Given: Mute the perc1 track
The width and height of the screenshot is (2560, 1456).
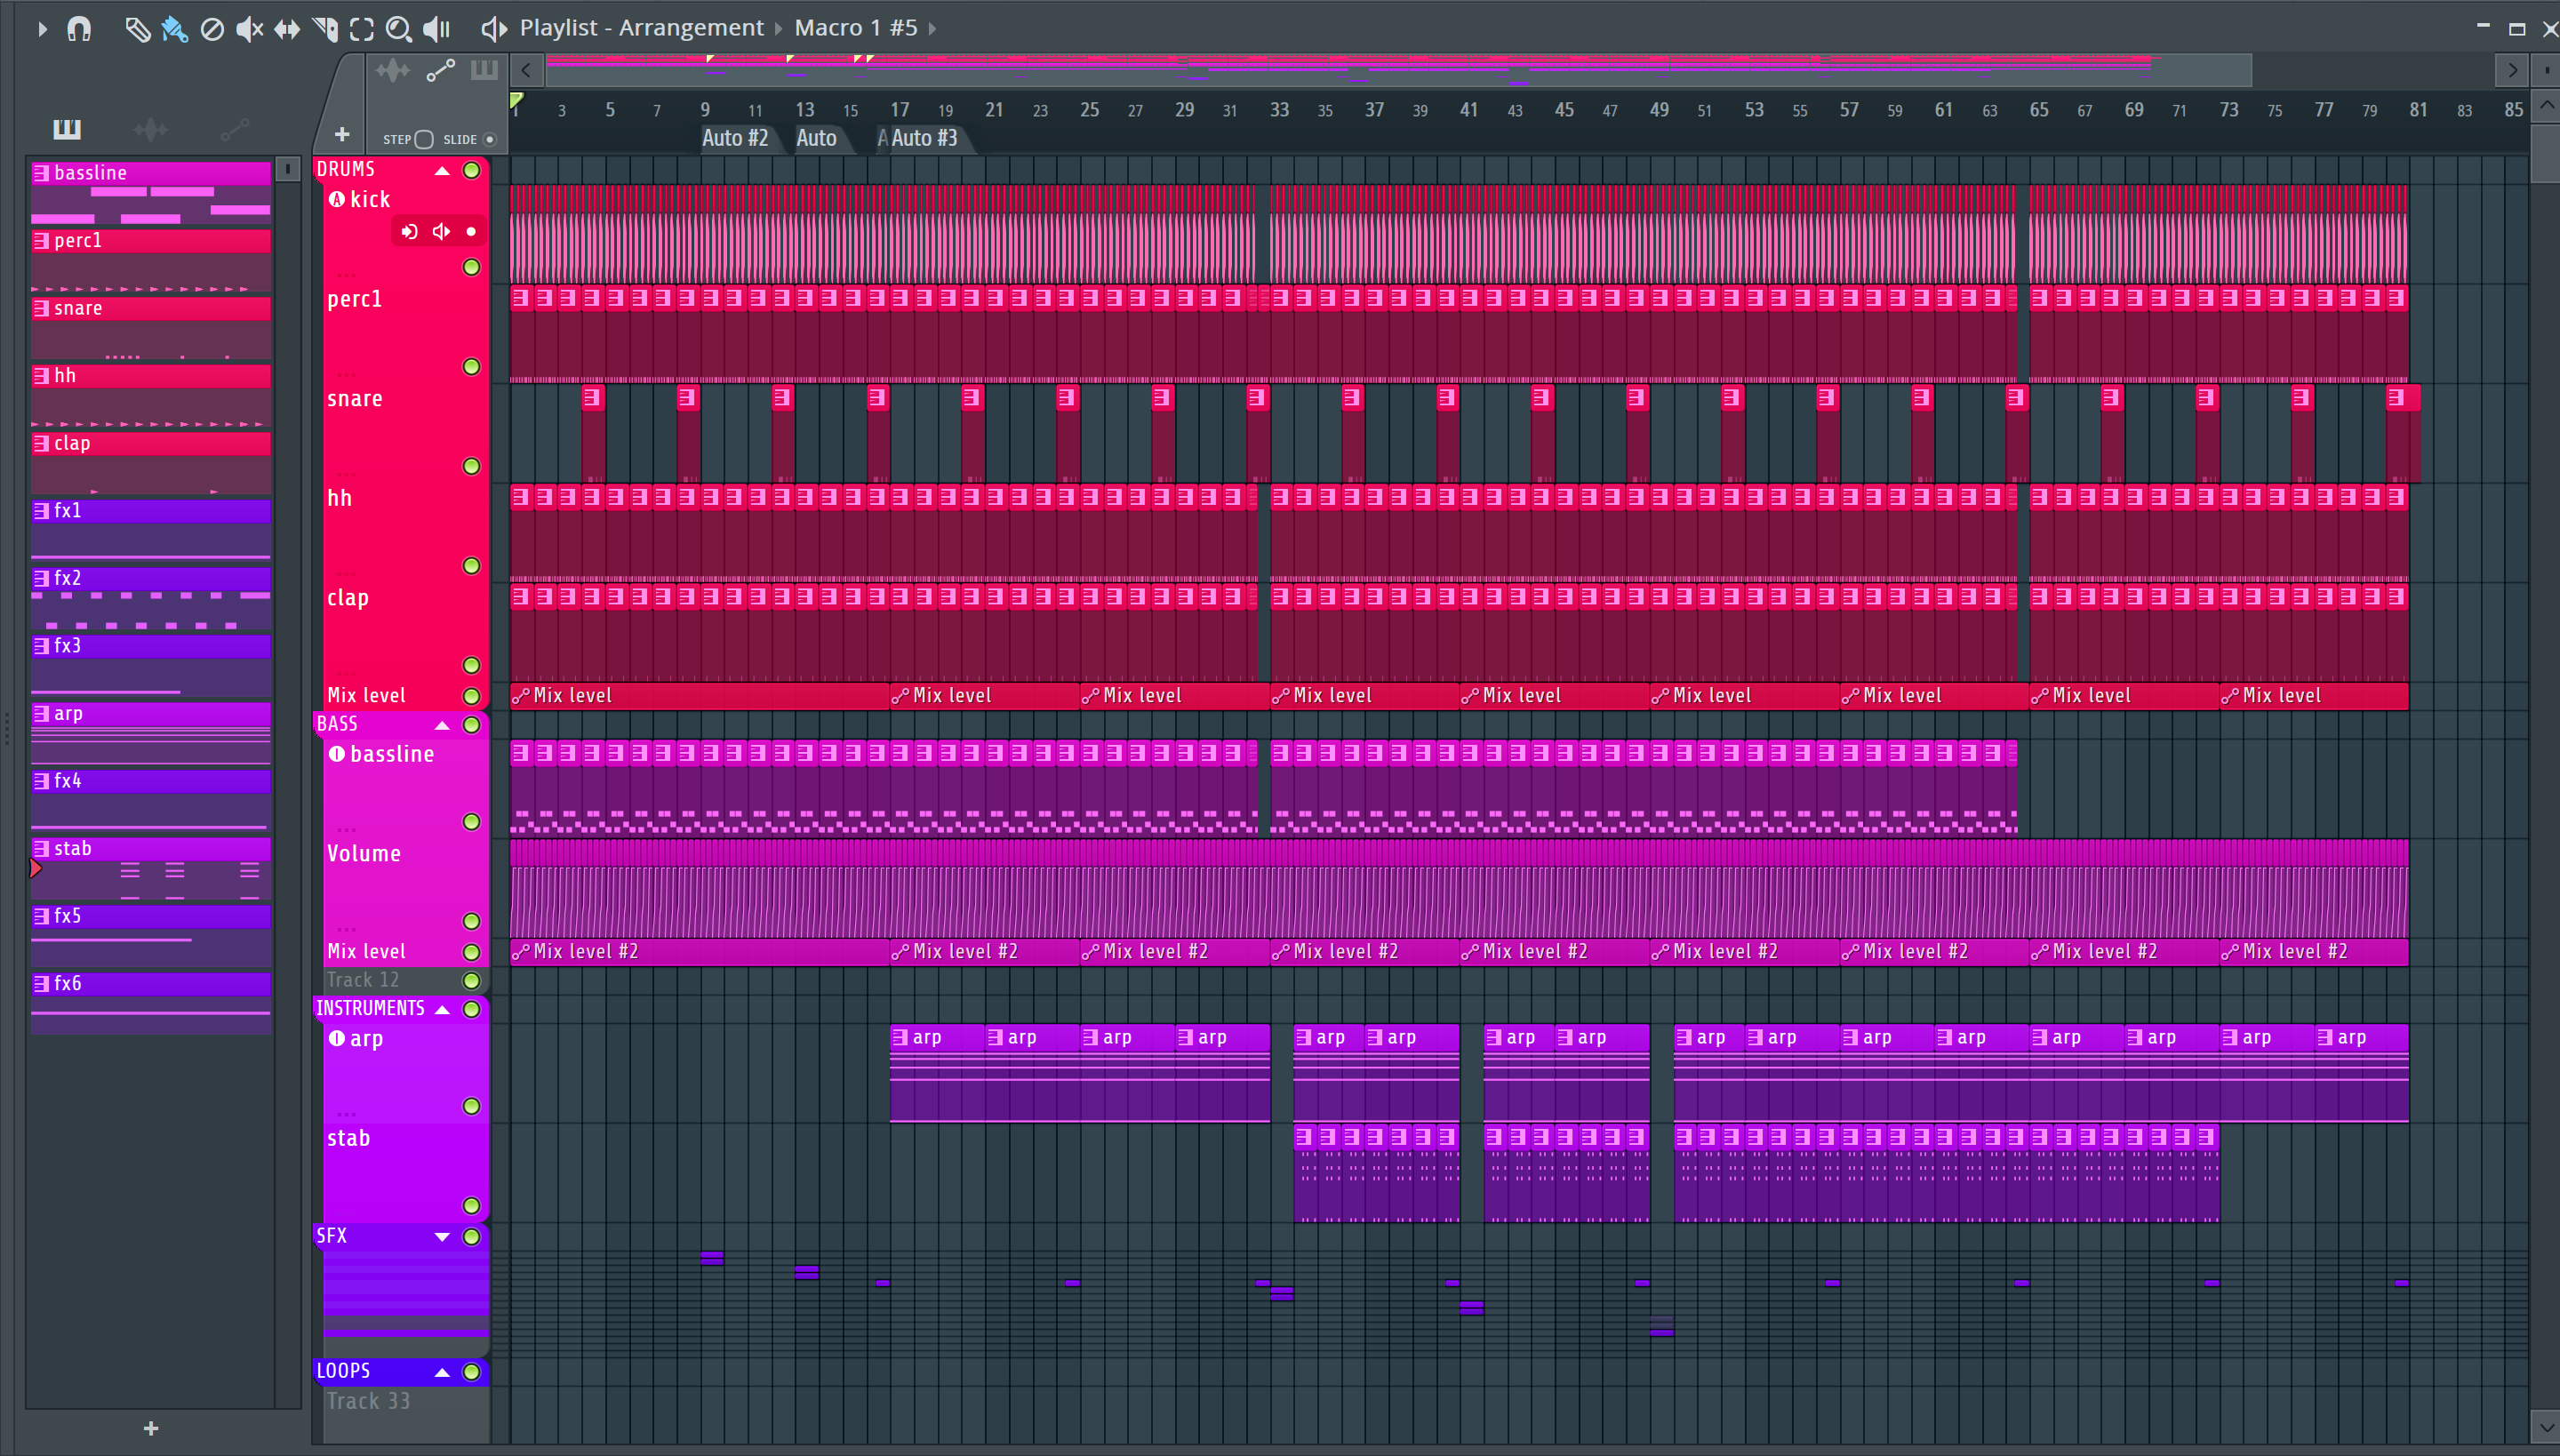Looking at the screenshot, I should click(471, 367).
